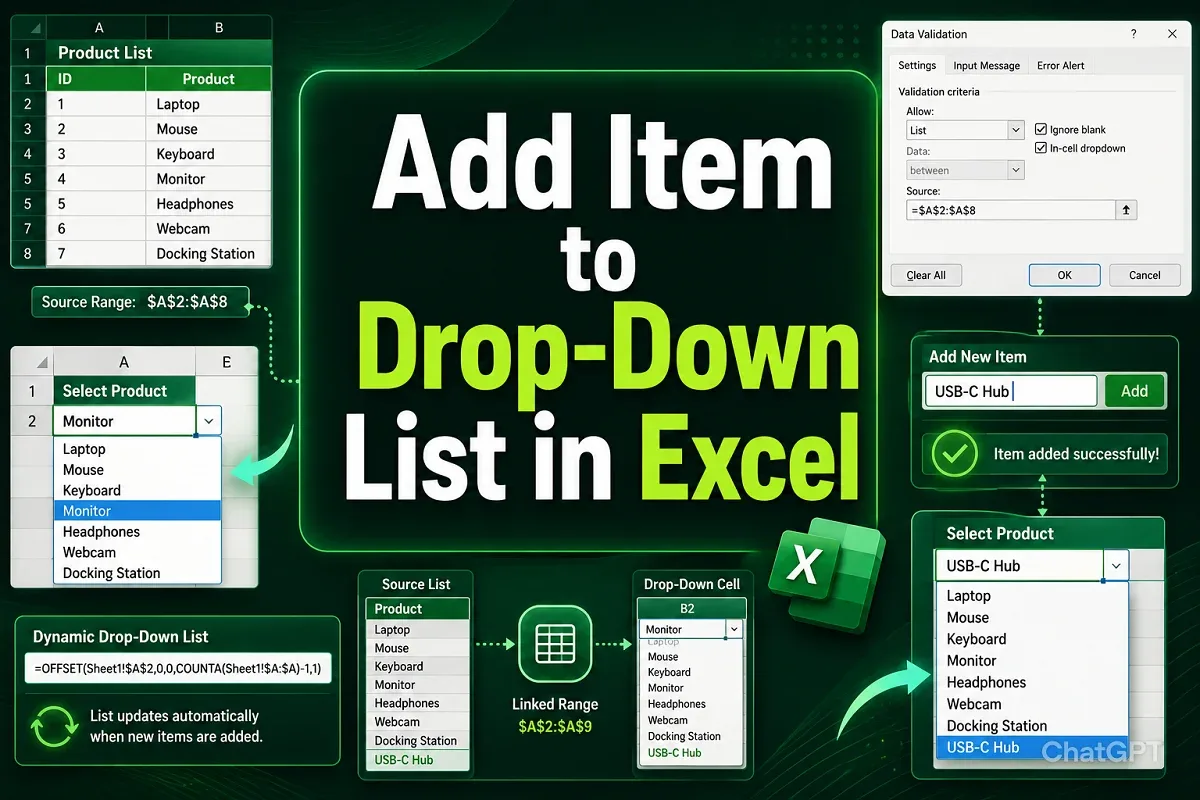Toggle the In-cell dropdown checkbox

[x=1040, y=148]
